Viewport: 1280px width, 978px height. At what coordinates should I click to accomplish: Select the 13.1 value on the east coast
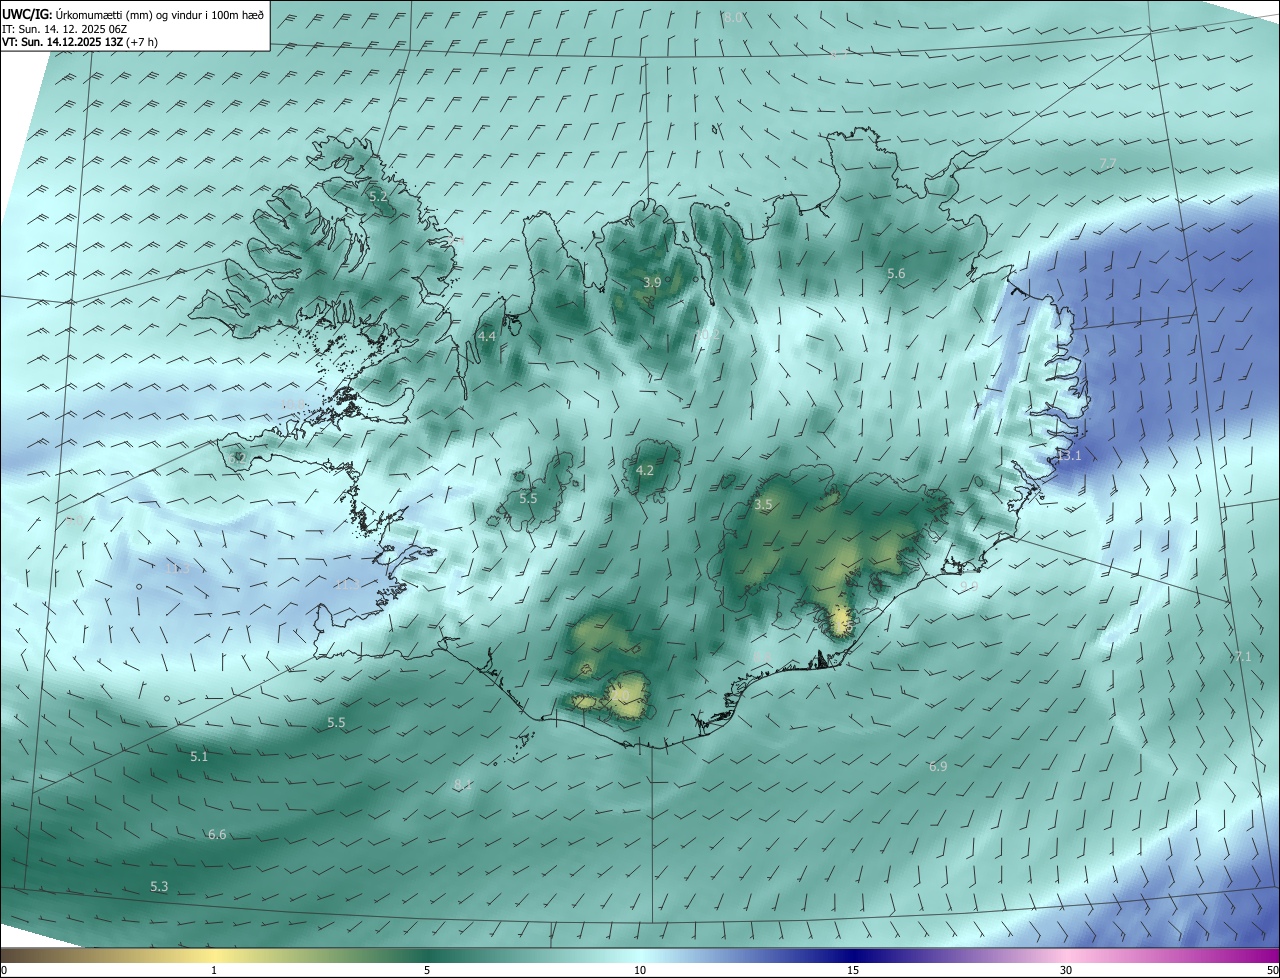[1069, 455]
